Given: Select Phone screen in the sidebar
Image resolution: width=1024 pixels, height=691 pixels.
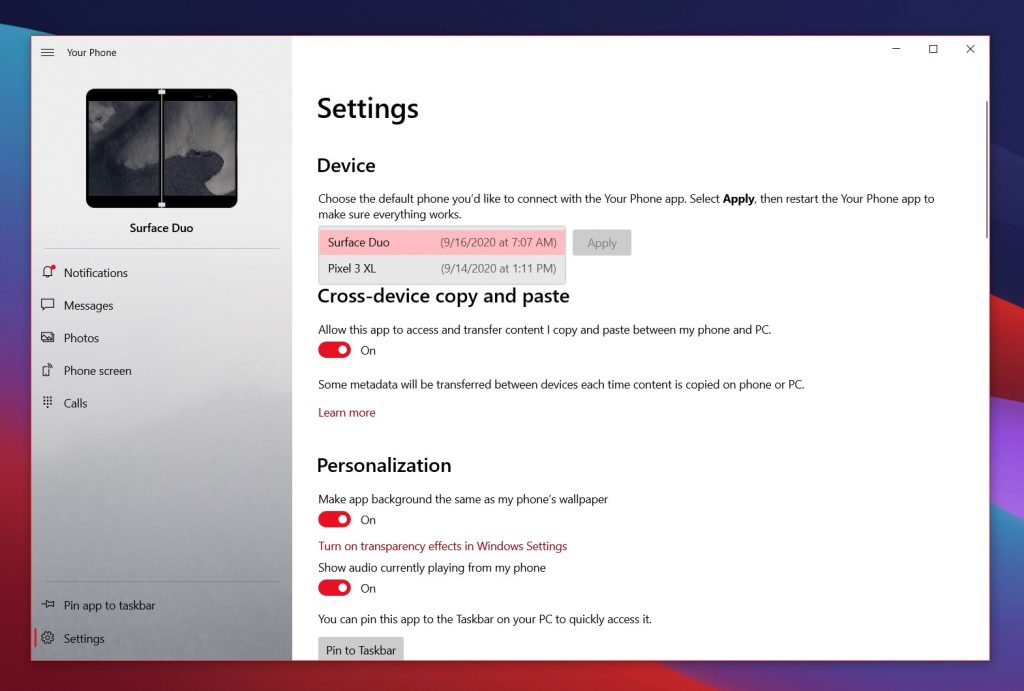Looking at the screenshot, I should [161, 370].
